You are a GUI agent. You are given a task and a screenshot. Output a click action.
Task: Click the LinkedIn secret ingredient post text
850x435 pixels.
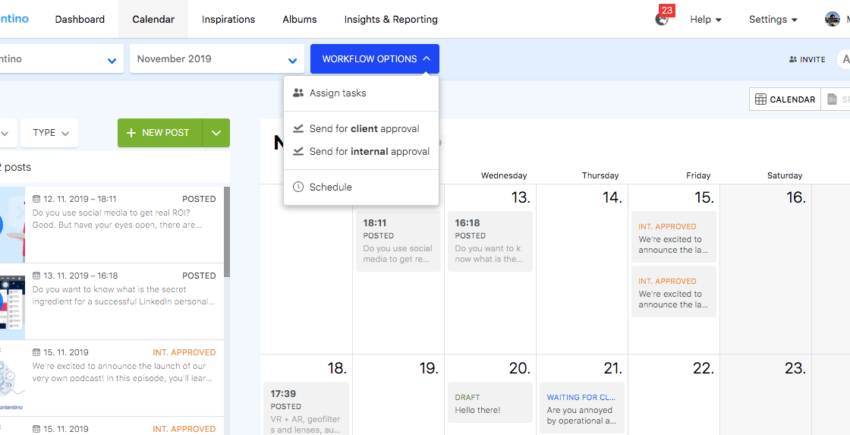(x=124, y=295)
